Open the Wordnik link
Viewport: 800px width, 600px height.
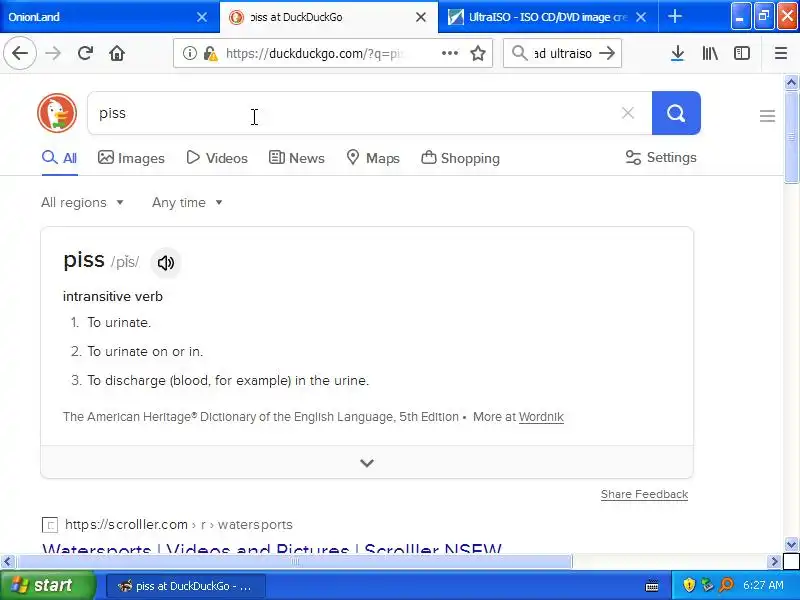point(541,417)
